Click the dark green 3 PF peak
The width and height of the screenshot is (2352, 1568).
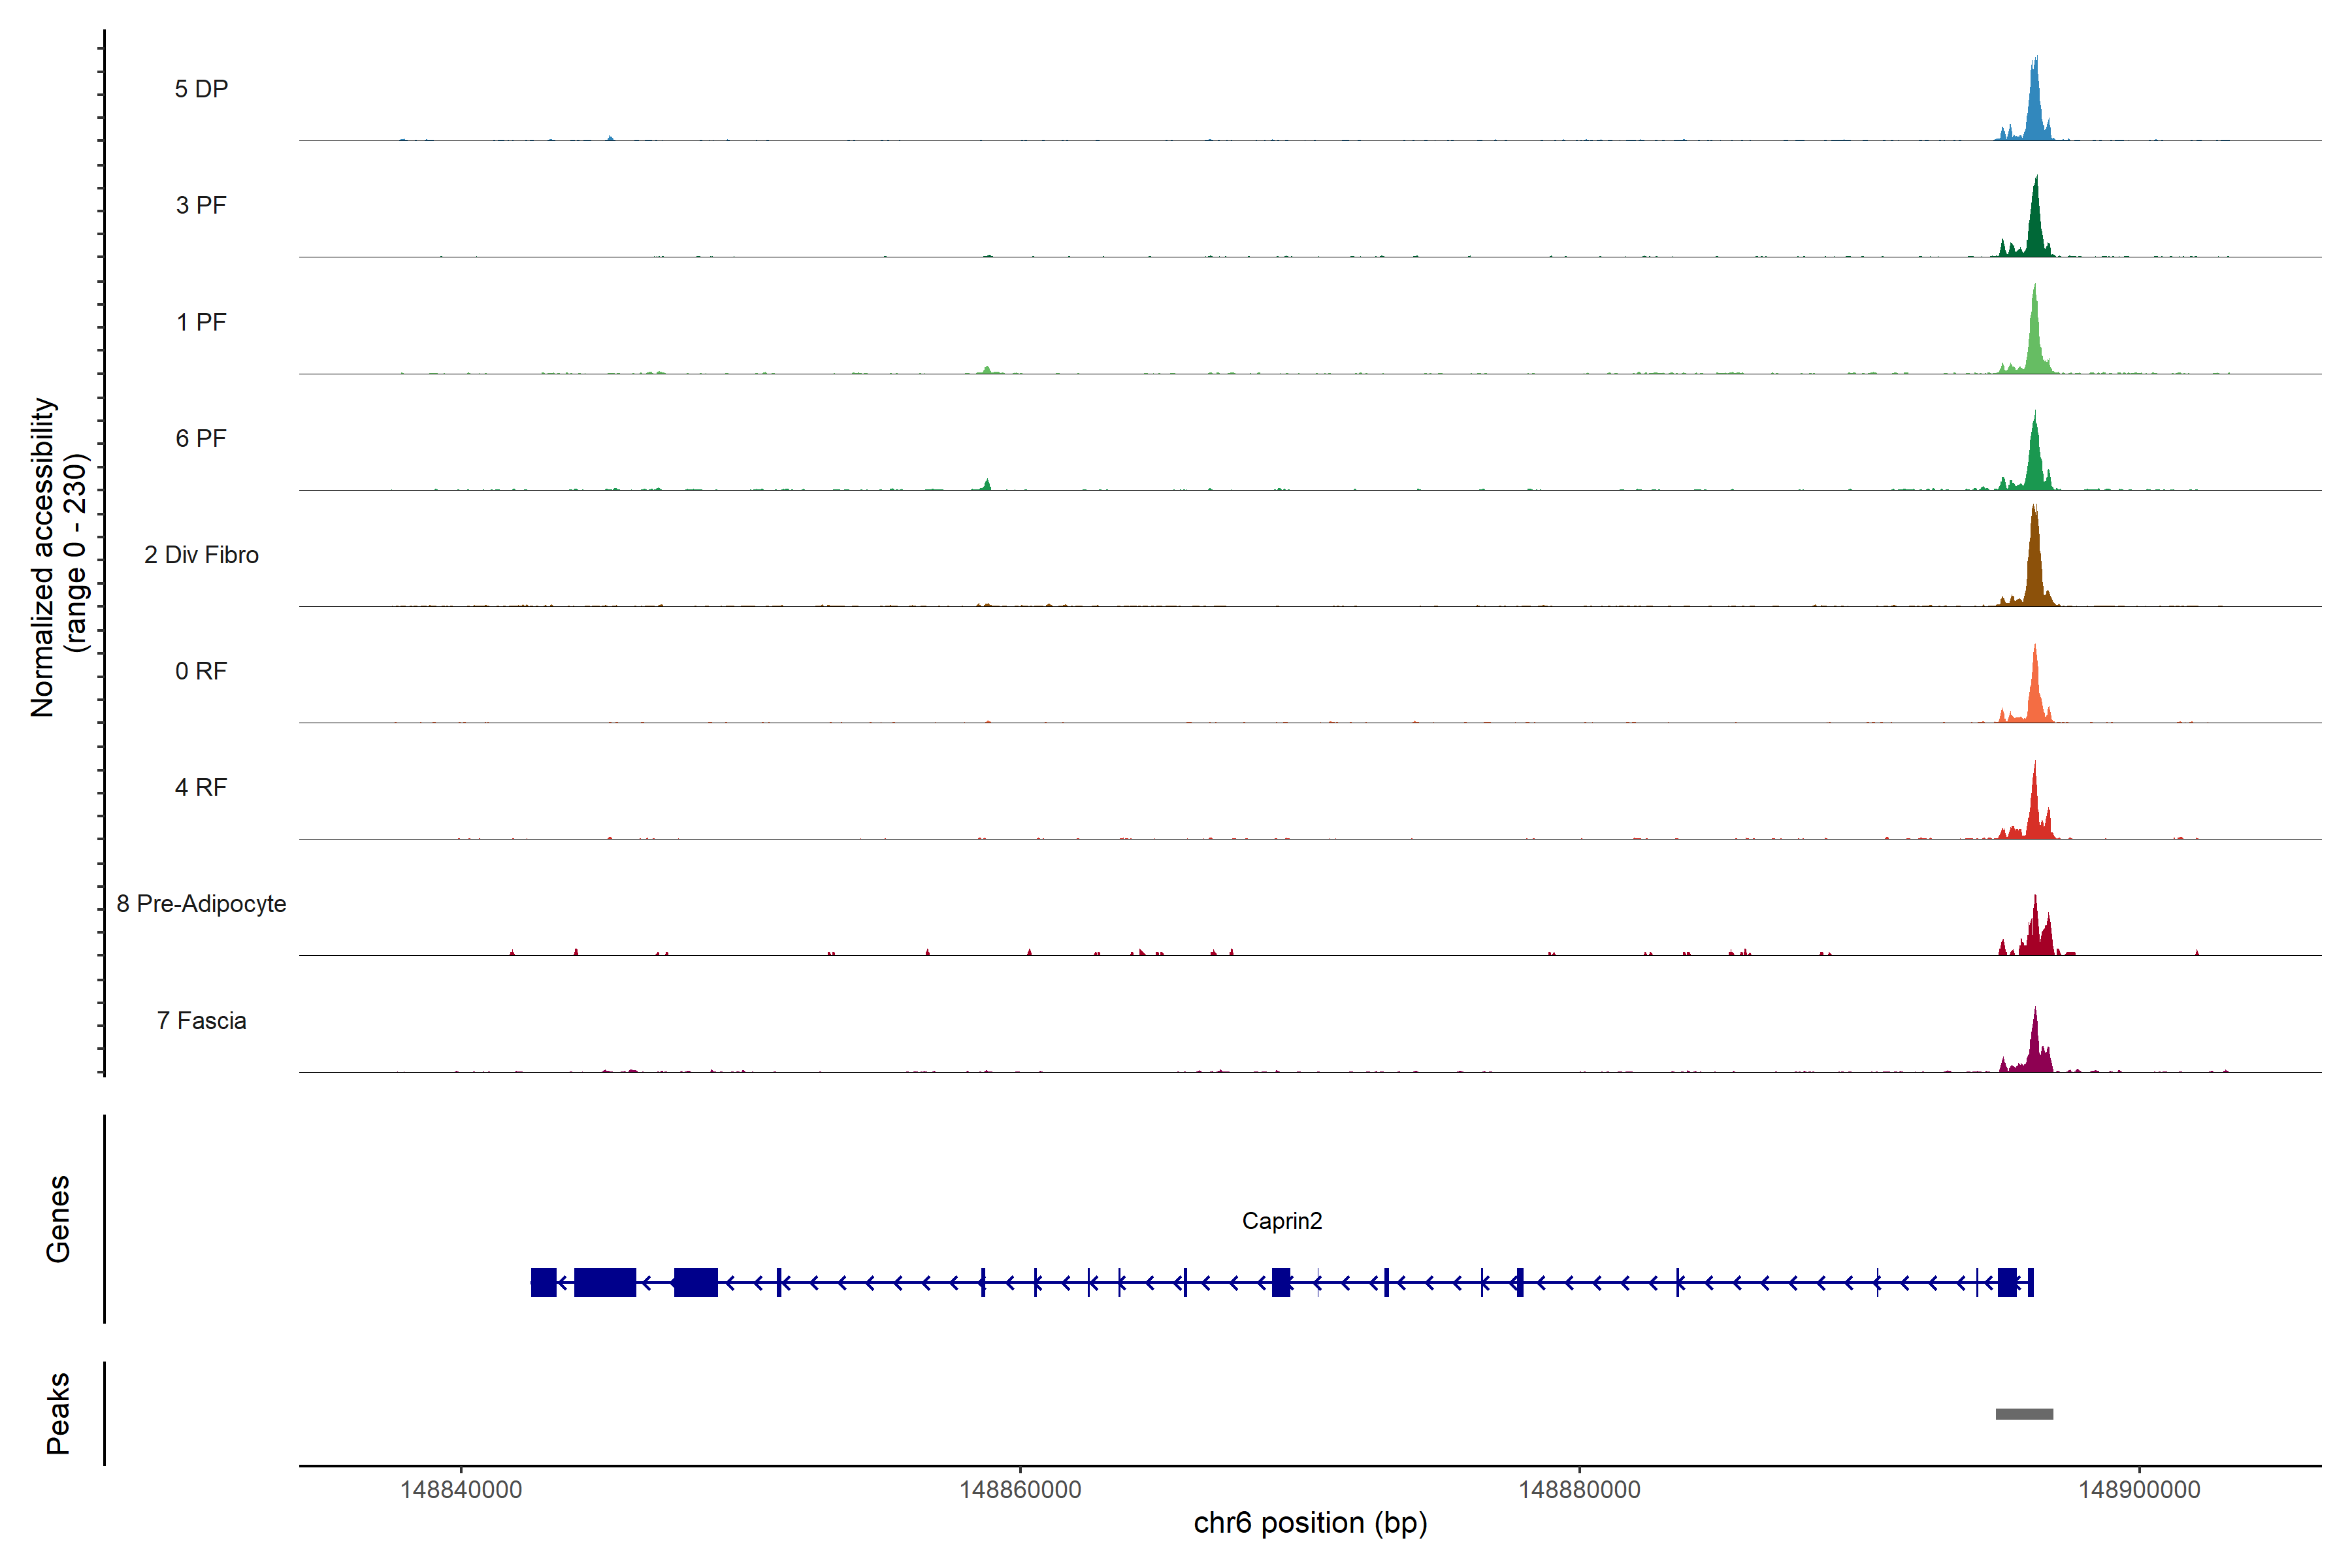pyautogui.click(x=2034, y=230)
